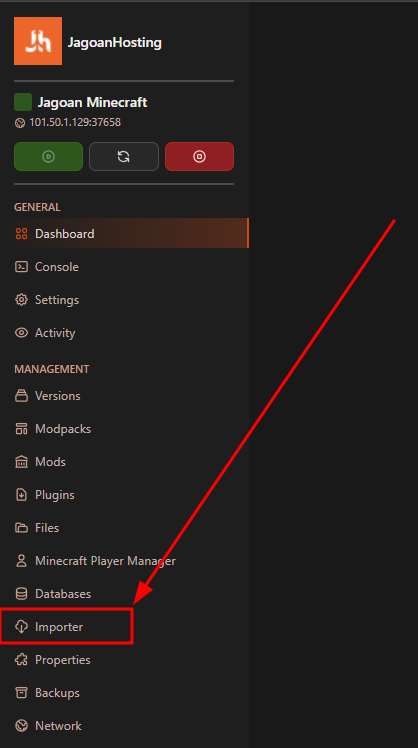The image size is (418, 748).
Task: Click the Properties puzzle-piece icon
Action: [21, 660]
